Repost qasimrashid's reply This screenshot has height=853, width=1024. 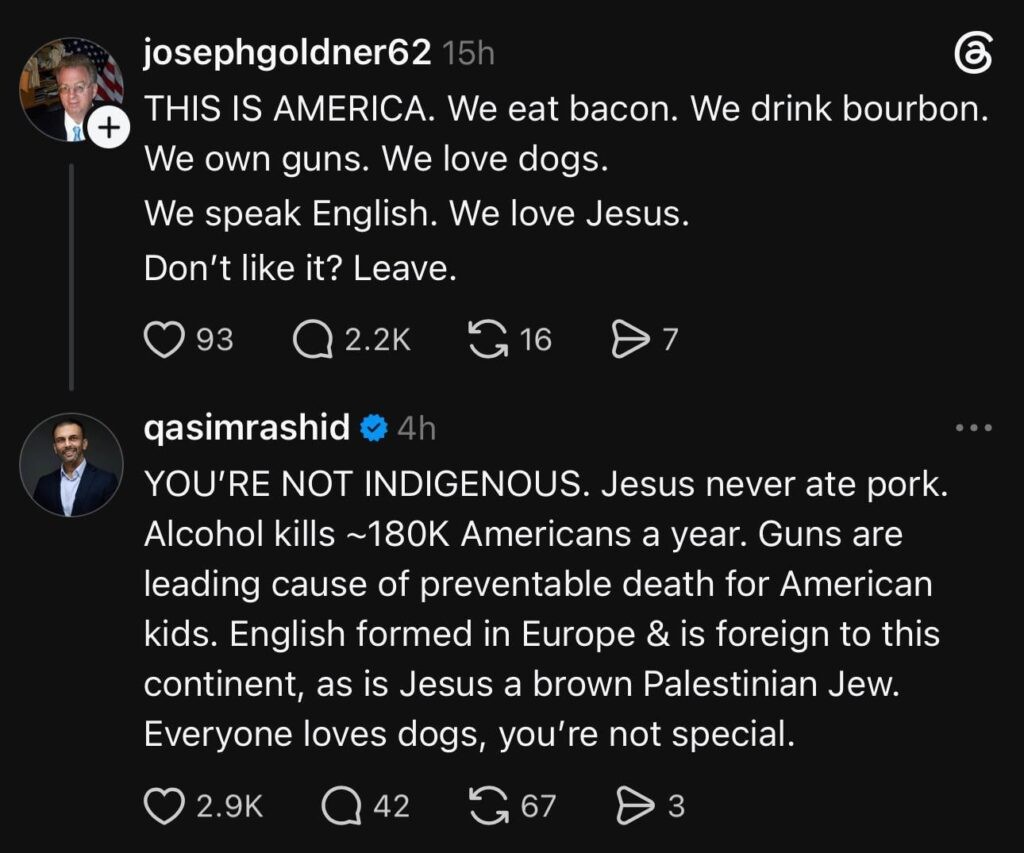tap(488, 806)
